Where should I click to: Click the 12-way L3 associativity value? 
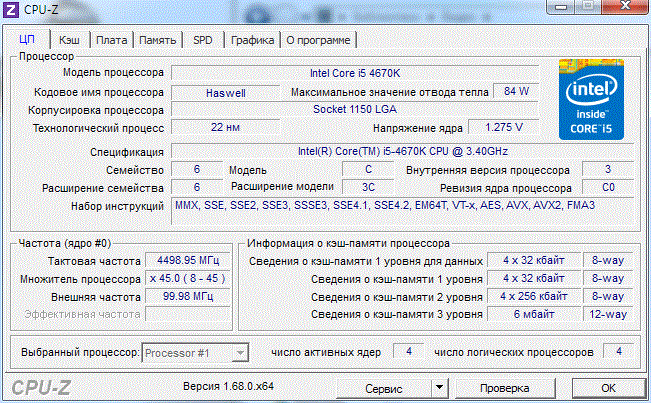tap(608, 314)
